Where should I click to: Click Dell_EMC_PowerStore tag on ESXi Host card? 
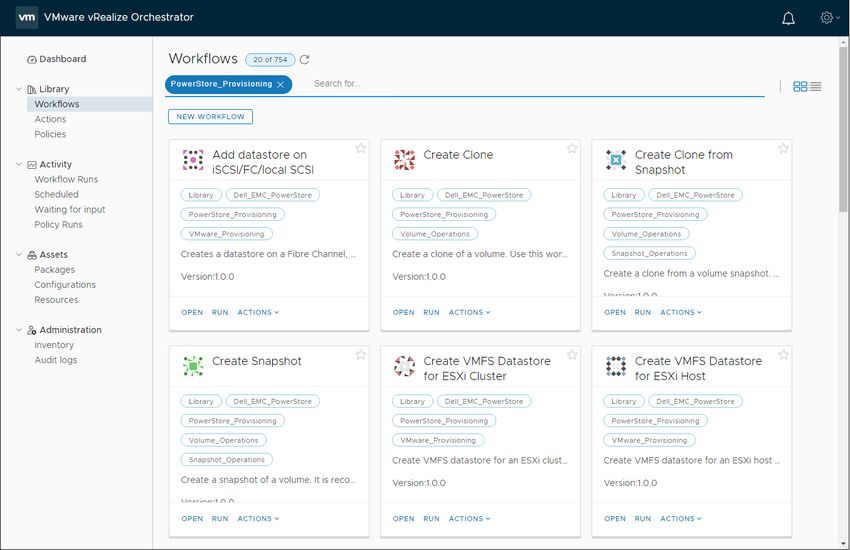pyautogui.click(x=696, y=402)
